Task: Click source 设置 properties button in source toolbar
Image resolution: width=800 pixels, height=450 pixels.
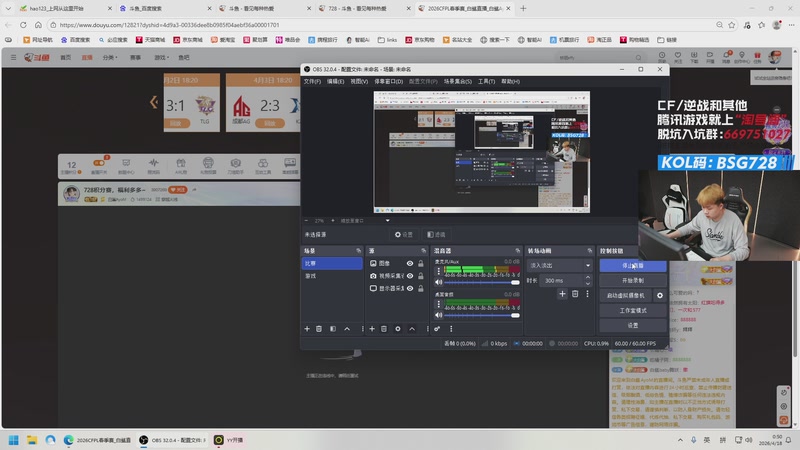Action: point(404,235)
